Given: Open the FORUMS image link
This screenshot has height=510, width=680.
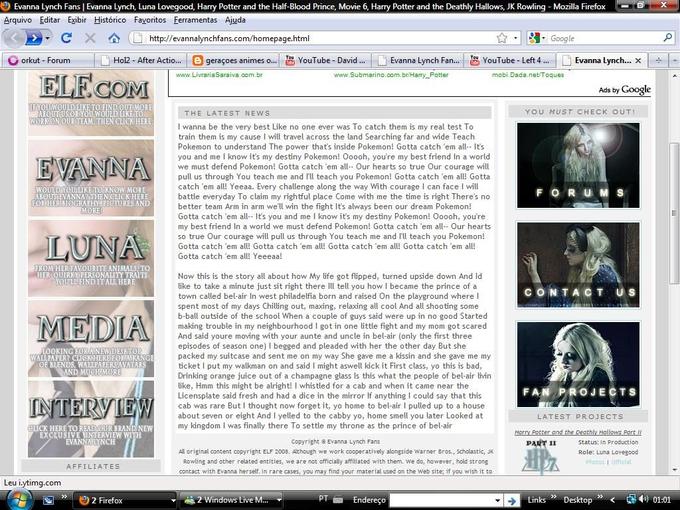Looking at the screenshot, I should [x=578, y=165].
